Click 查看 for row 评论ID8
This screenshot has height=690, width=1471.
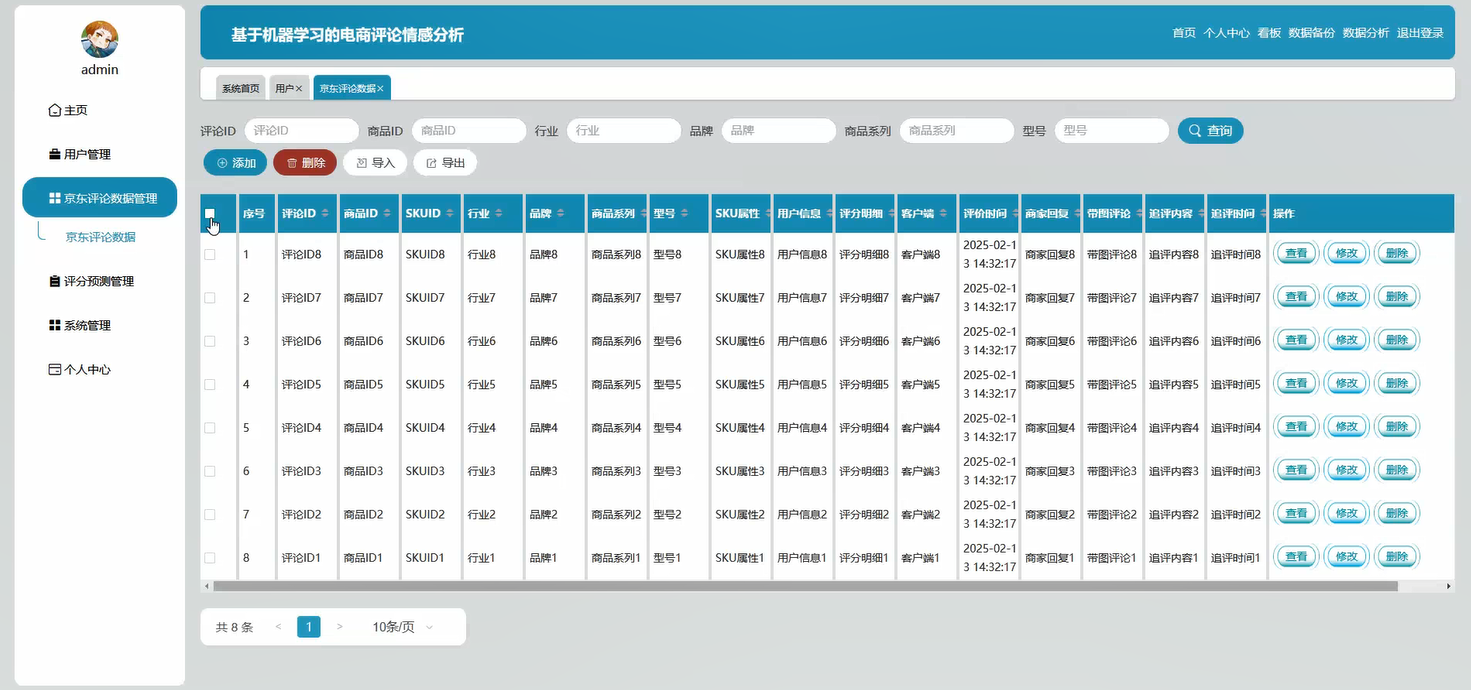click(x=1296, y=254)
